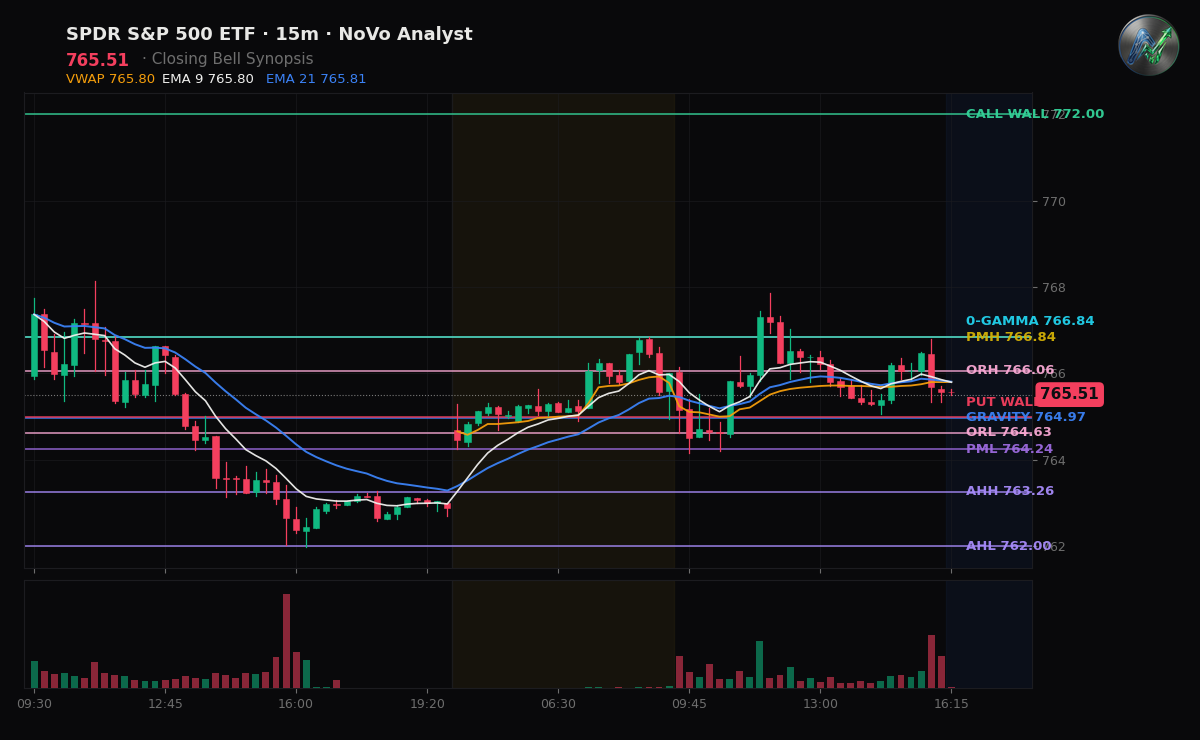1200x740 pixels.
Task: Select the ORH 766.06 level label
Action: 1010,370
